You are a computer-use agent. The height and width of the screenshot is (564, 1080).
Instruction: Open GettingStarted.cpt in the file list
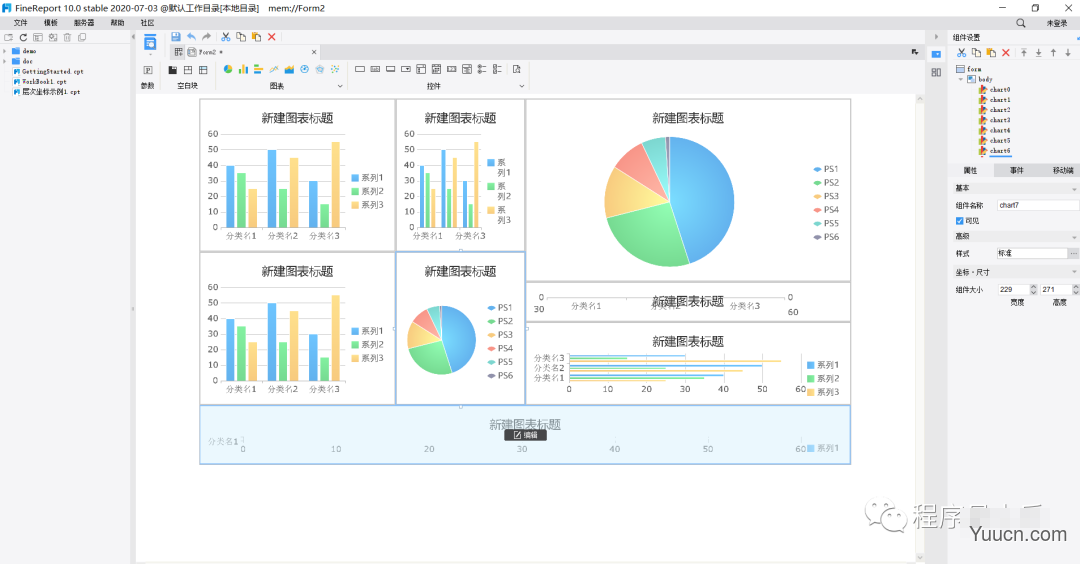[48, 72]
